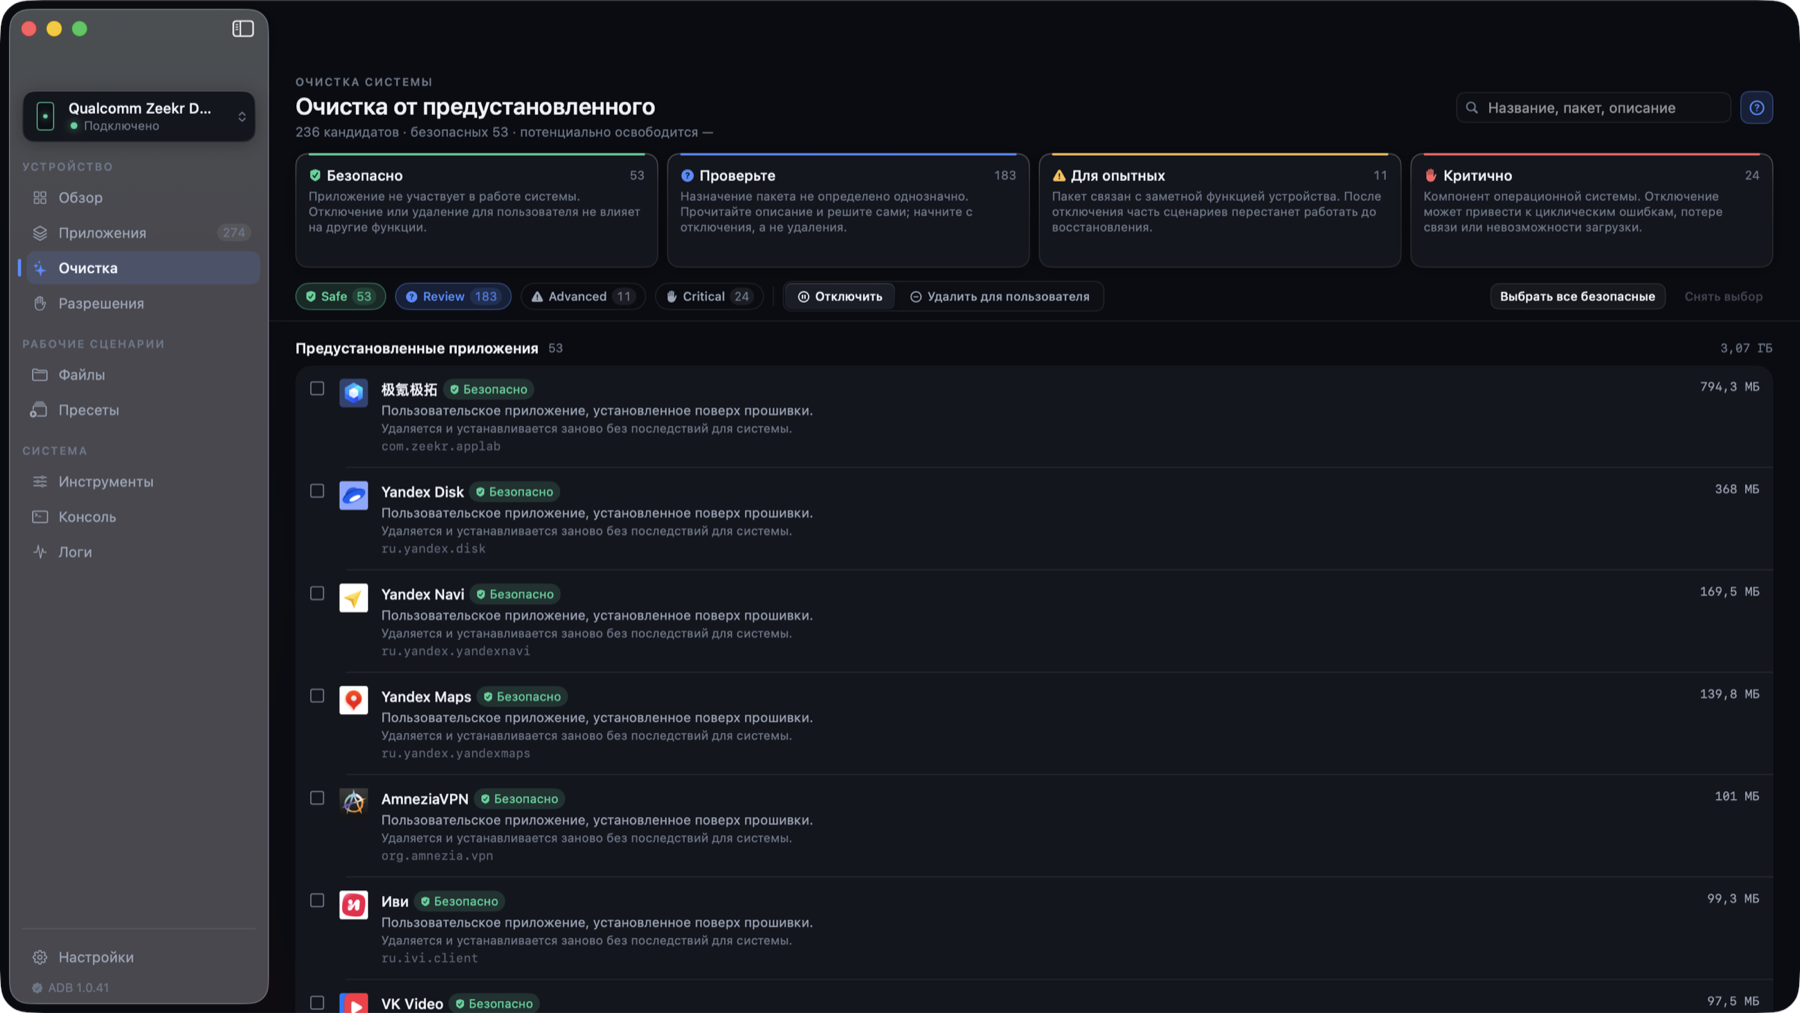Open the device selector dropdown chevron
1800x1013 pixels.
coord(242,117)
